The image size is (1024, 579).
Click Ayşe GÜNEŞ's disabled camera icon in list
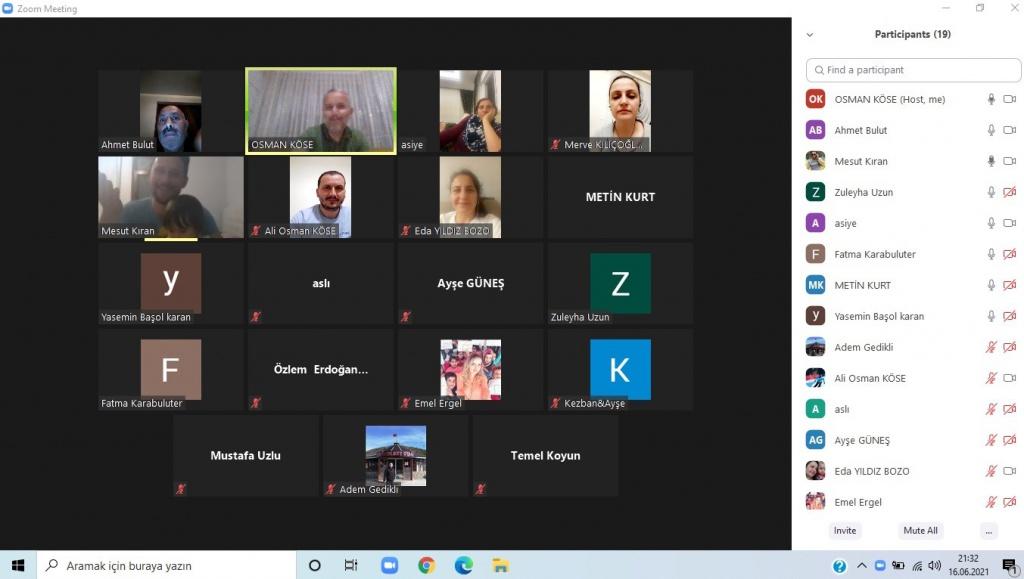pyautogui.click(x=1010, y=440)
